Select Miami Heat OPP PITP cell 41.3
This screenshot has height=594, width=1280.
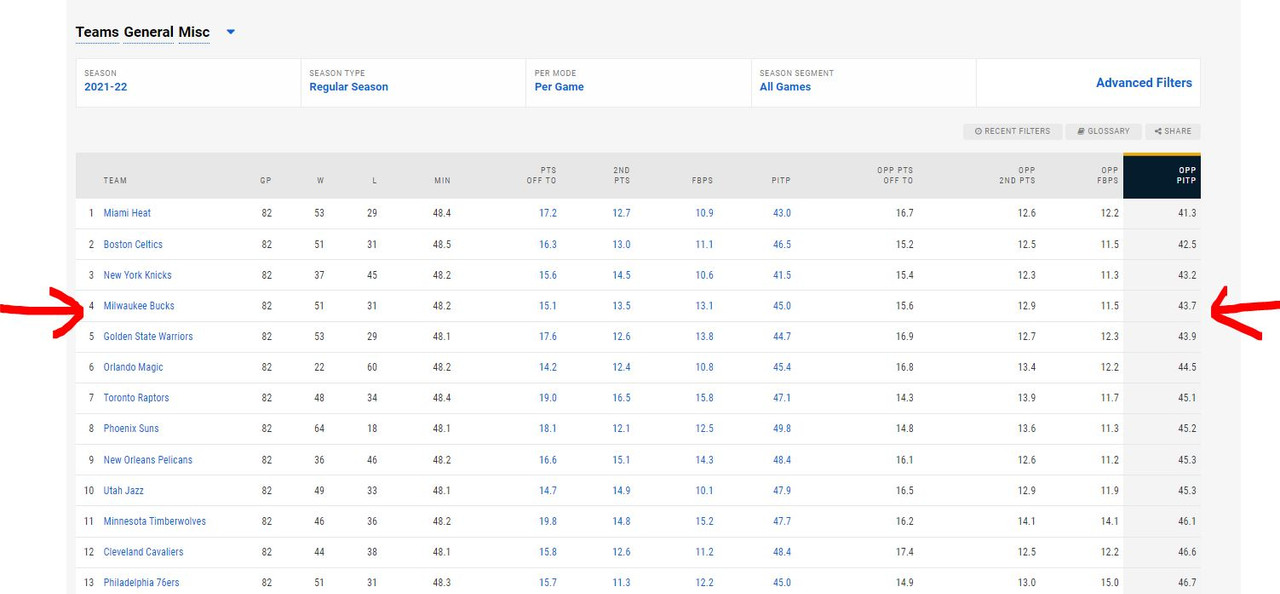tap(1187, 213)
